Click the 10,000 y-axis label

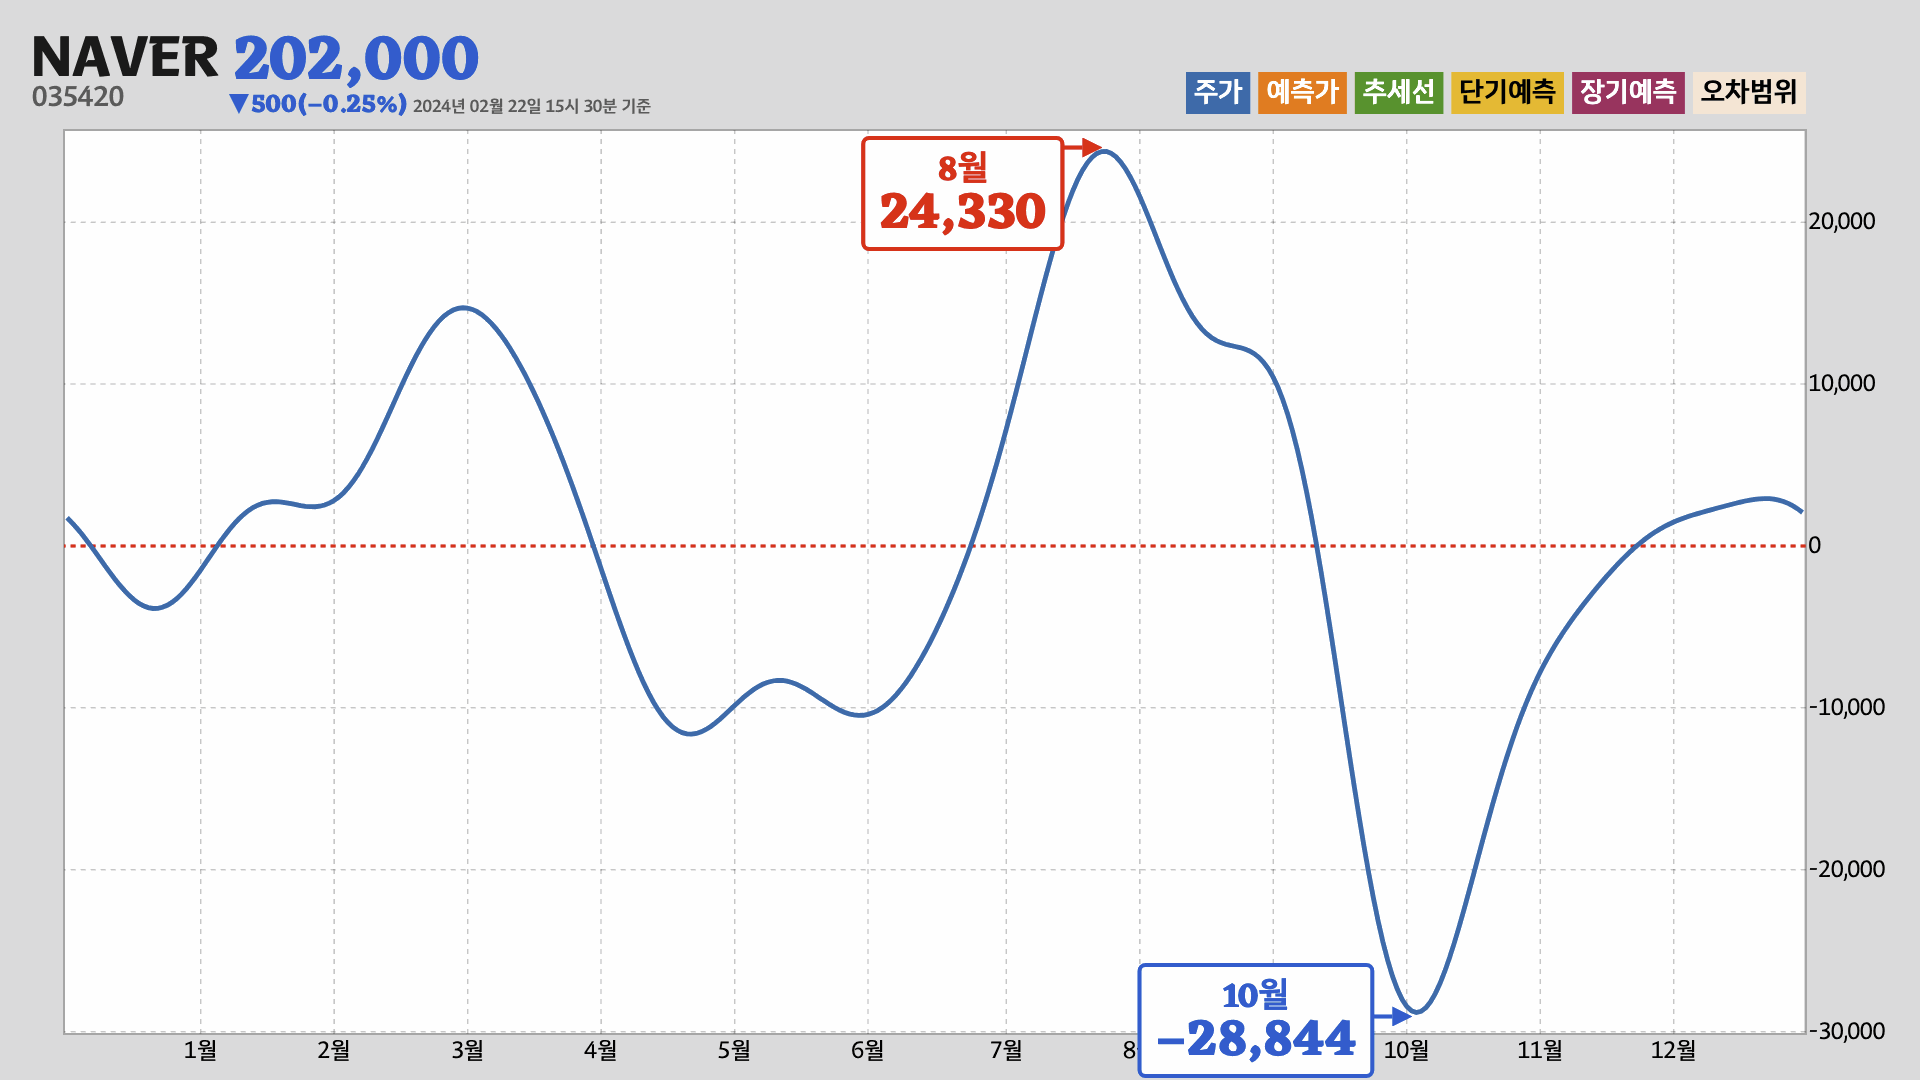tap(1842, 383)
